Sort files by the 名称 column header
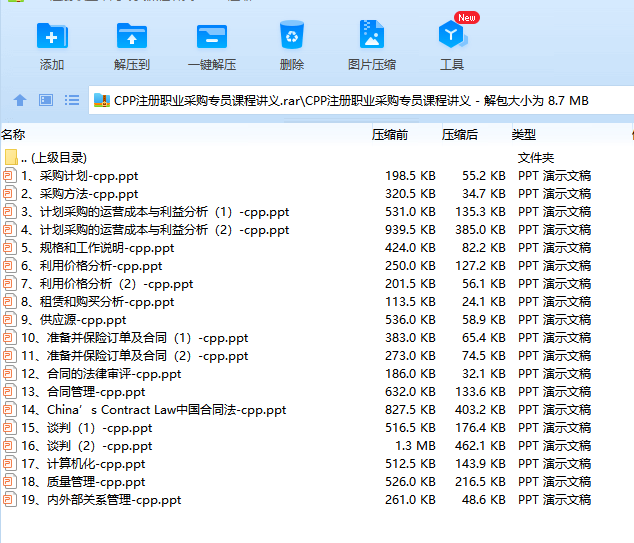 14,134
